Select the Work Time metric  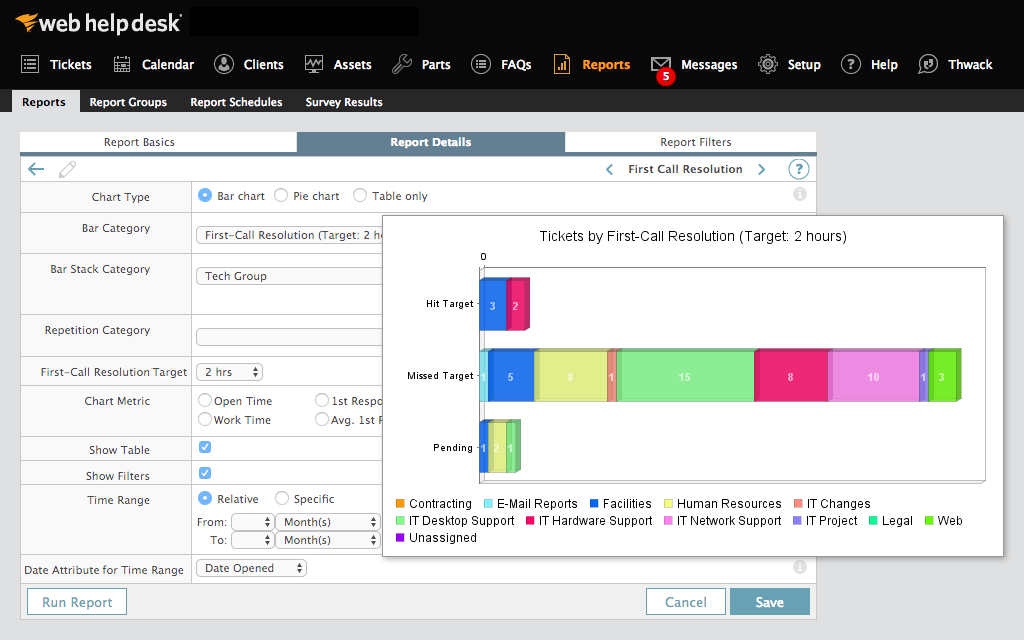[x=205, y=419]
